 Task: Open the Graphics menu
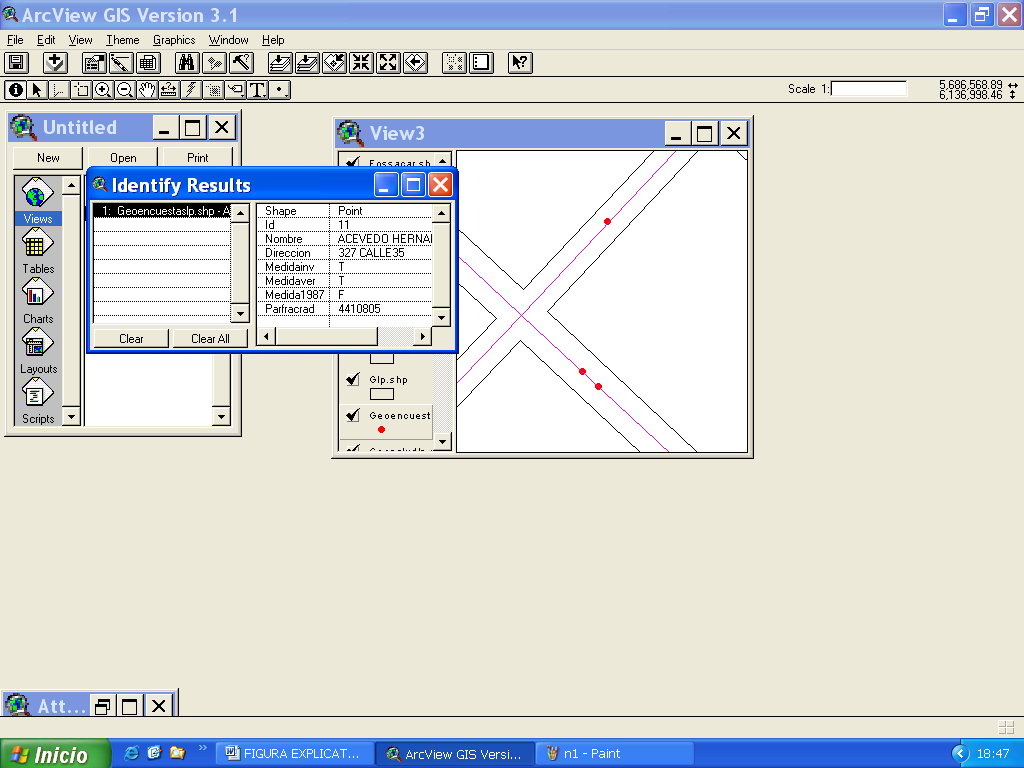tap(174, 40)
